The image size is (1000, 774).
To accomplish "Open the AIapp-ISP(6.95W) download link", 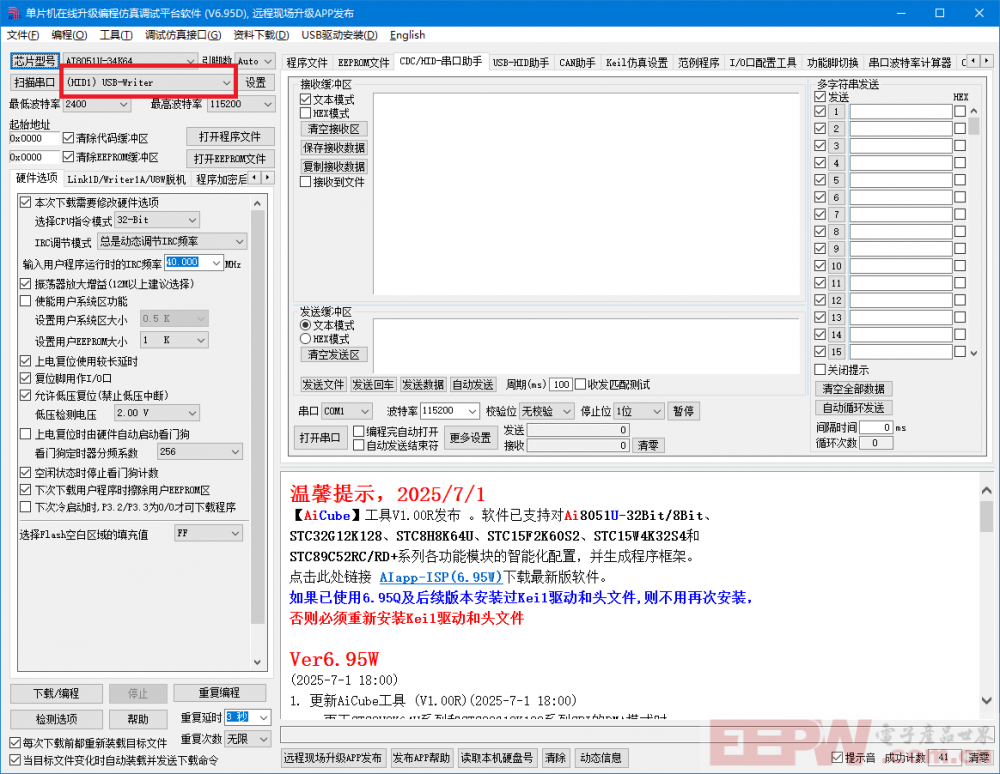I will click(x=440, y=577).
